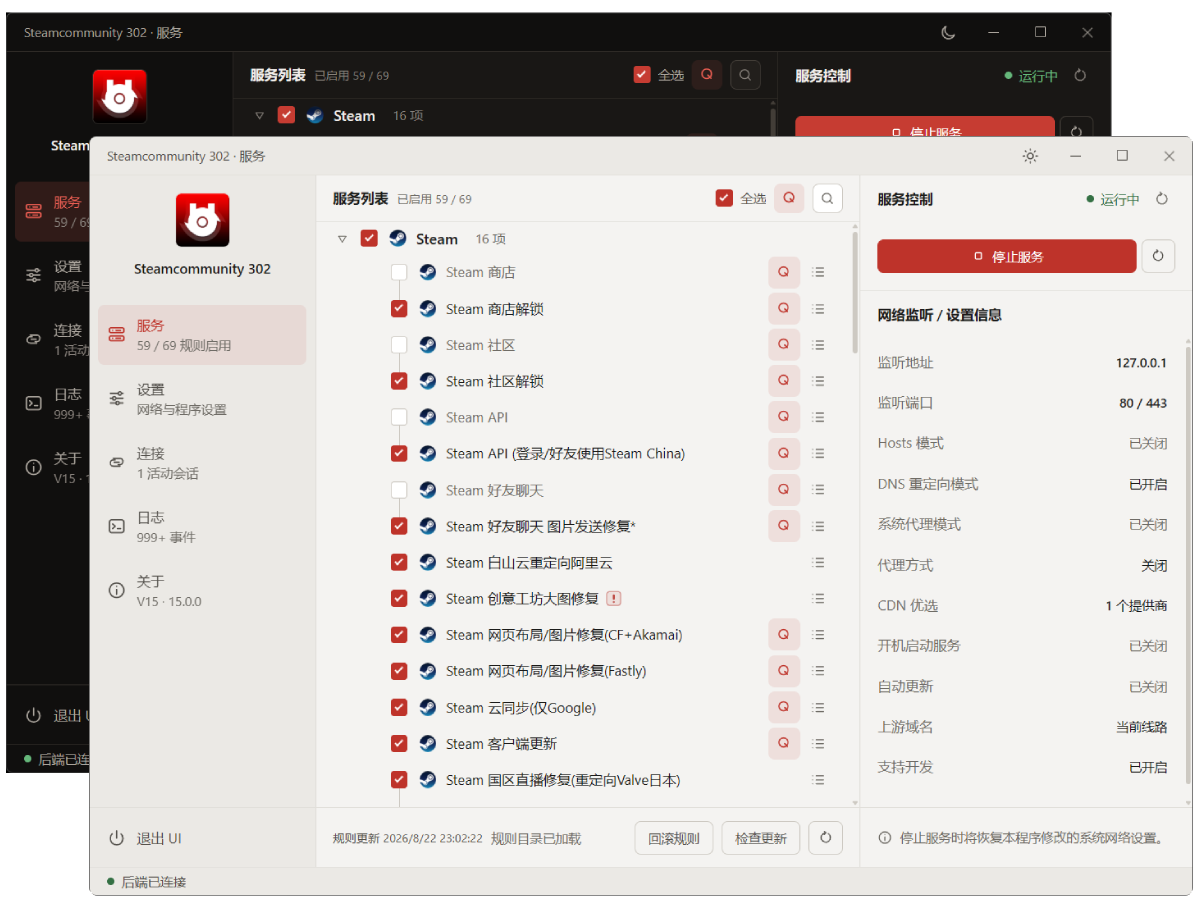1200x900 pixels.
Task: Click red icon beside Steam 商店解锁 row
Action: (784, 309)
